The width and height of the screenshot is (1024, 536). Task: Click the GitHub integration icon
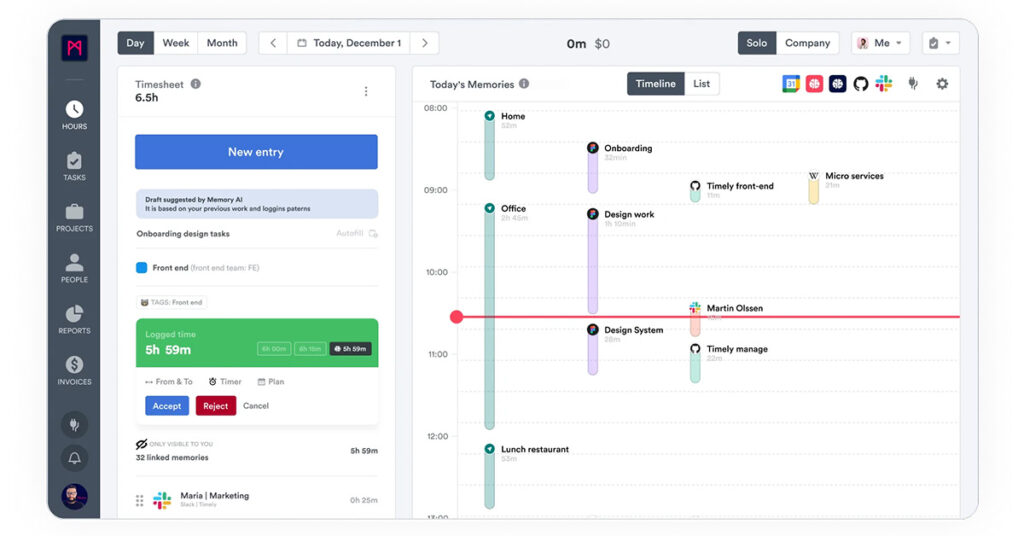(861, 84)
